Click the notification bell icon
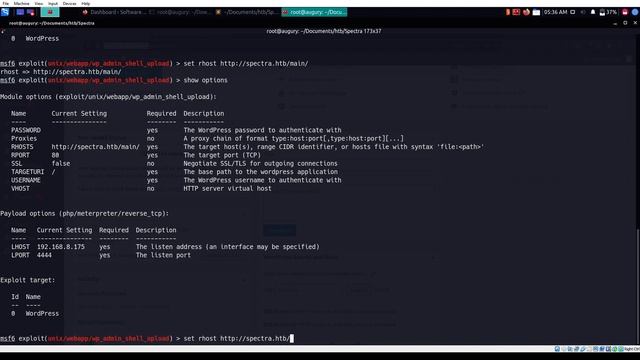This screenshot has width=640, height=360. [593, 12]
